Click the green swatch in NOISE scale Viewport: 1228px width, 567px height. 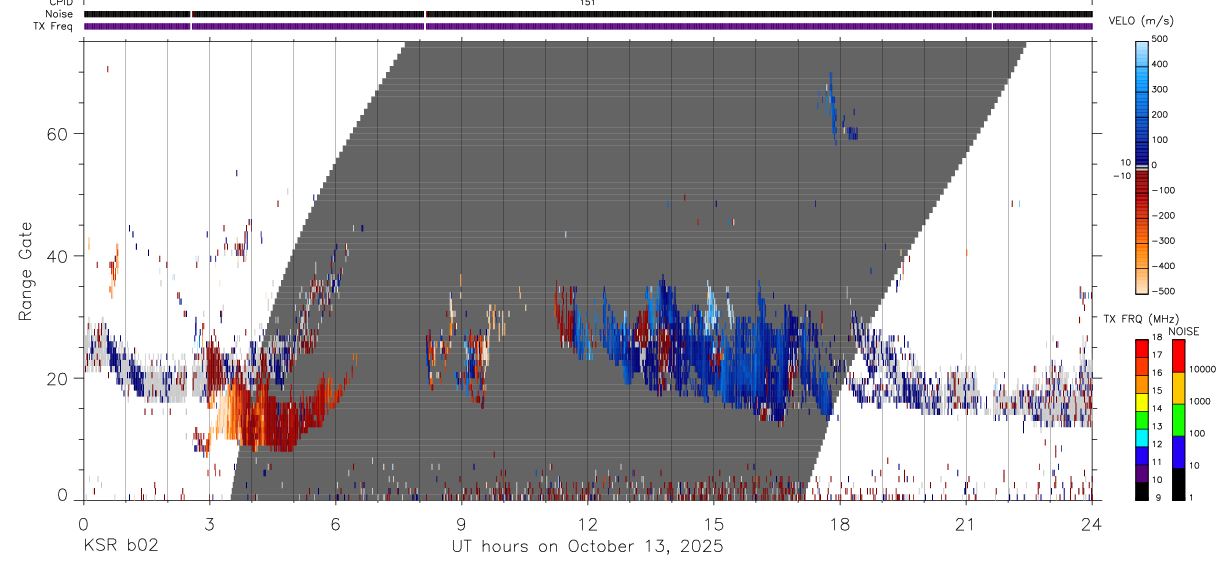click(1178, 419)
